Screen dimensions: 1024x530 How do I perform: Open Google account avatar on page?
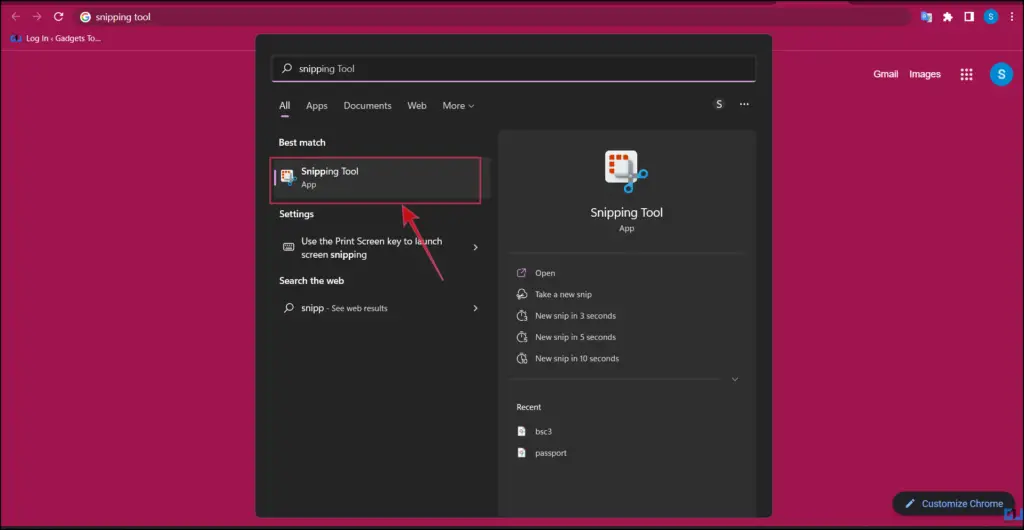(x=1001, y=74)
